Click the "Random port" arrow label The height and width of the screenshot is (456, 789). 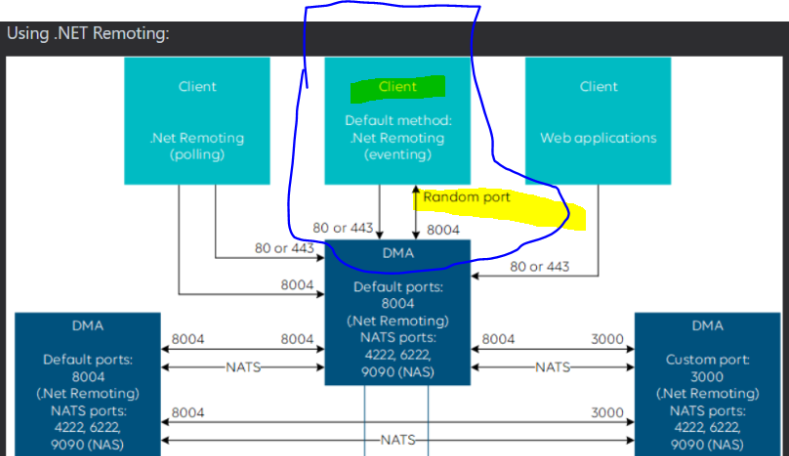466,197
